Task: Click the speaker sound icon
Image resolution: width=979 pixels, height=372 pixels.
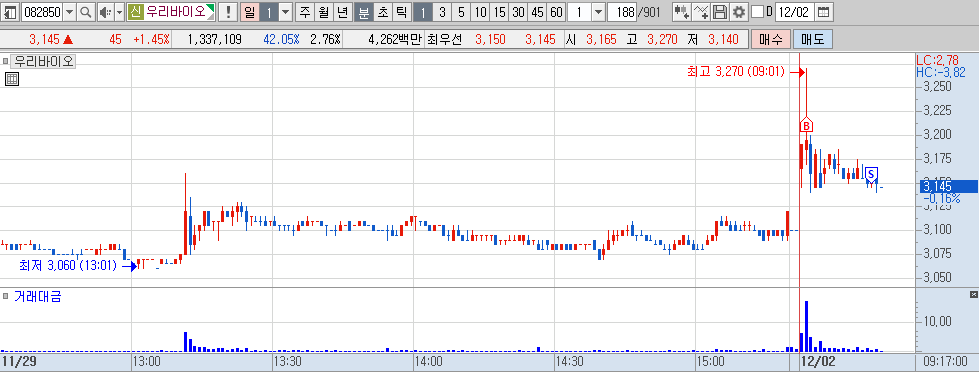Action: click(x=105, y=12)
